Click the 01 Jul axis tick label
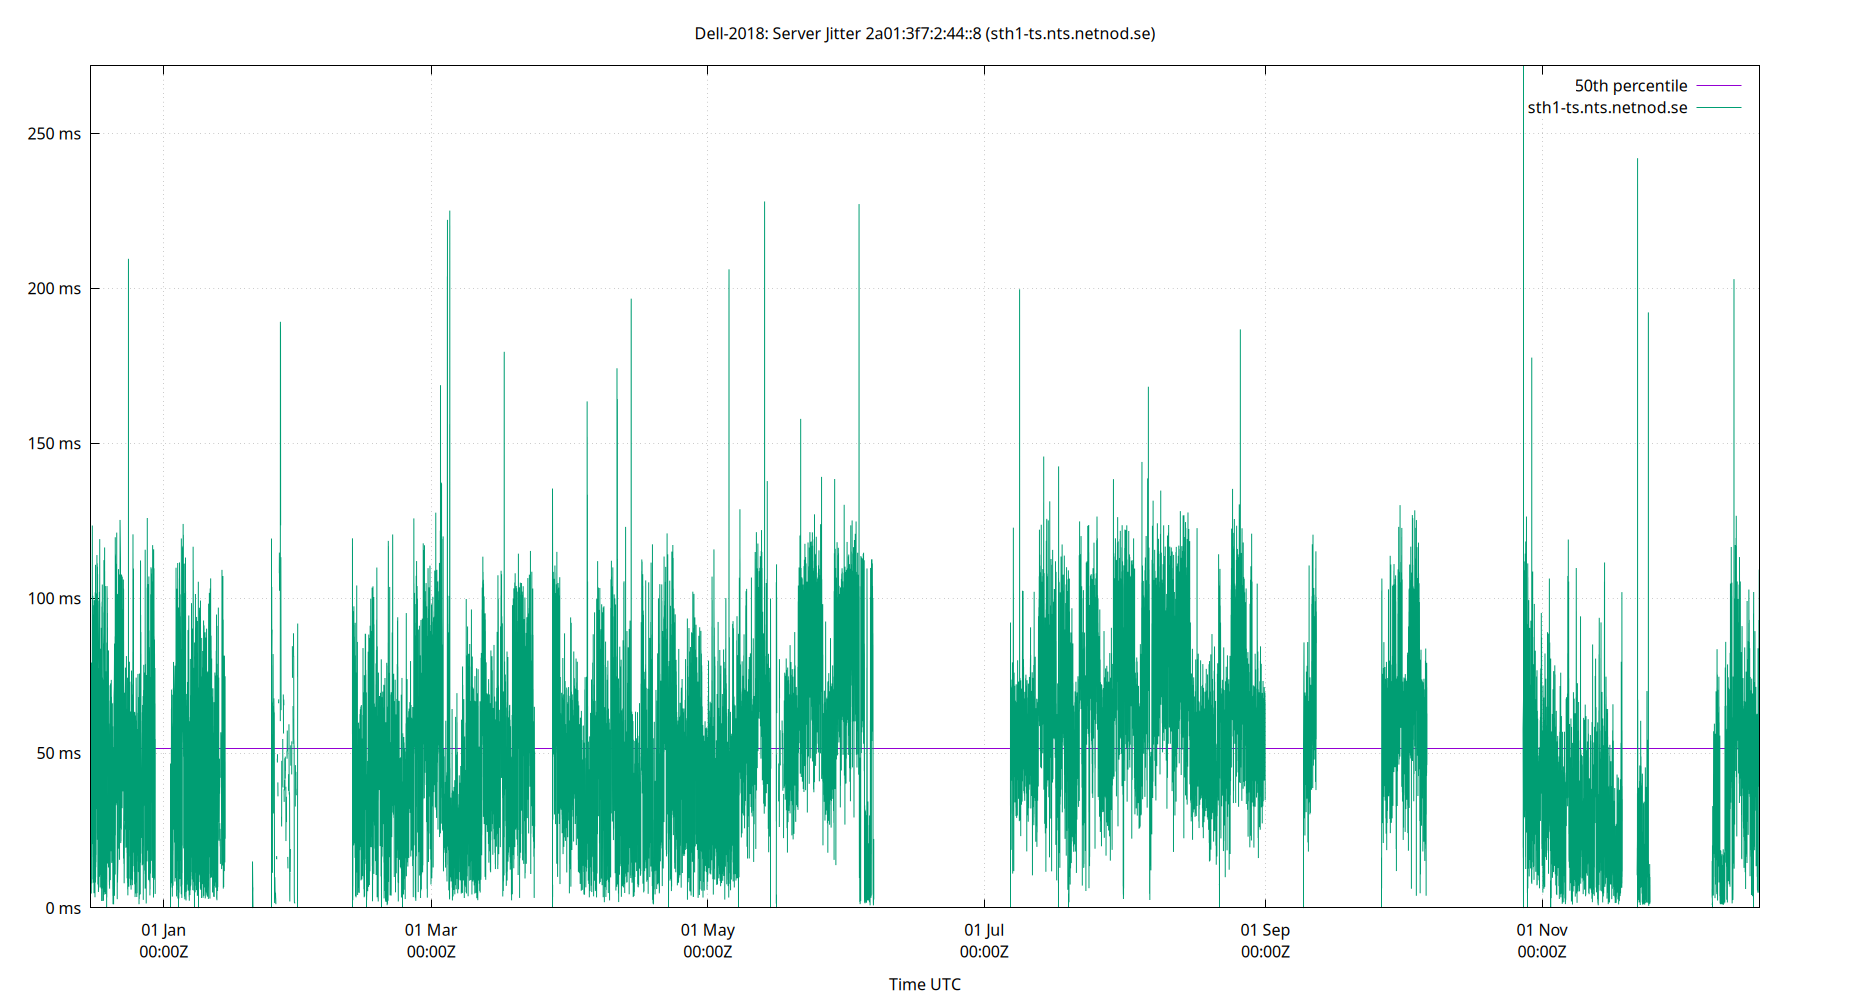Image resolution: width=1850 pixels, height=1000 pixels. point(985,930)
